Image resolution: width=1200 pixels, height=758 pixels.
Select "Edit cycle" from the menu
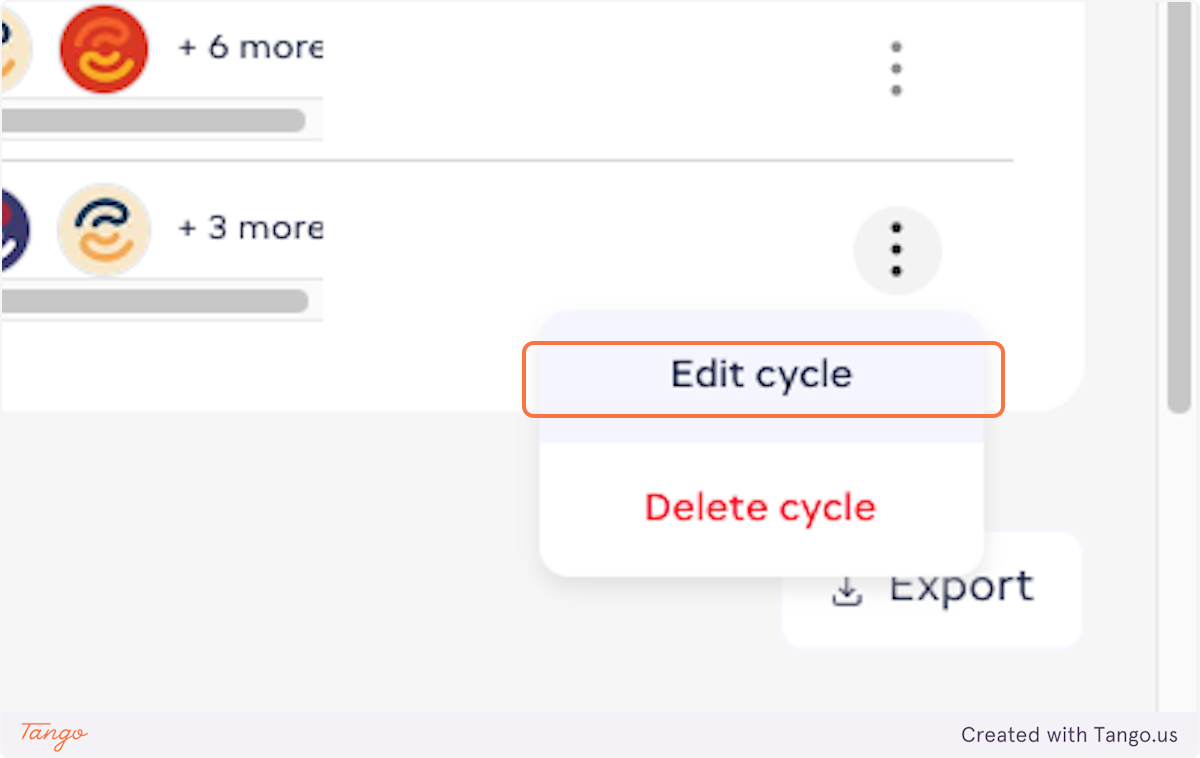coord(762,376)
